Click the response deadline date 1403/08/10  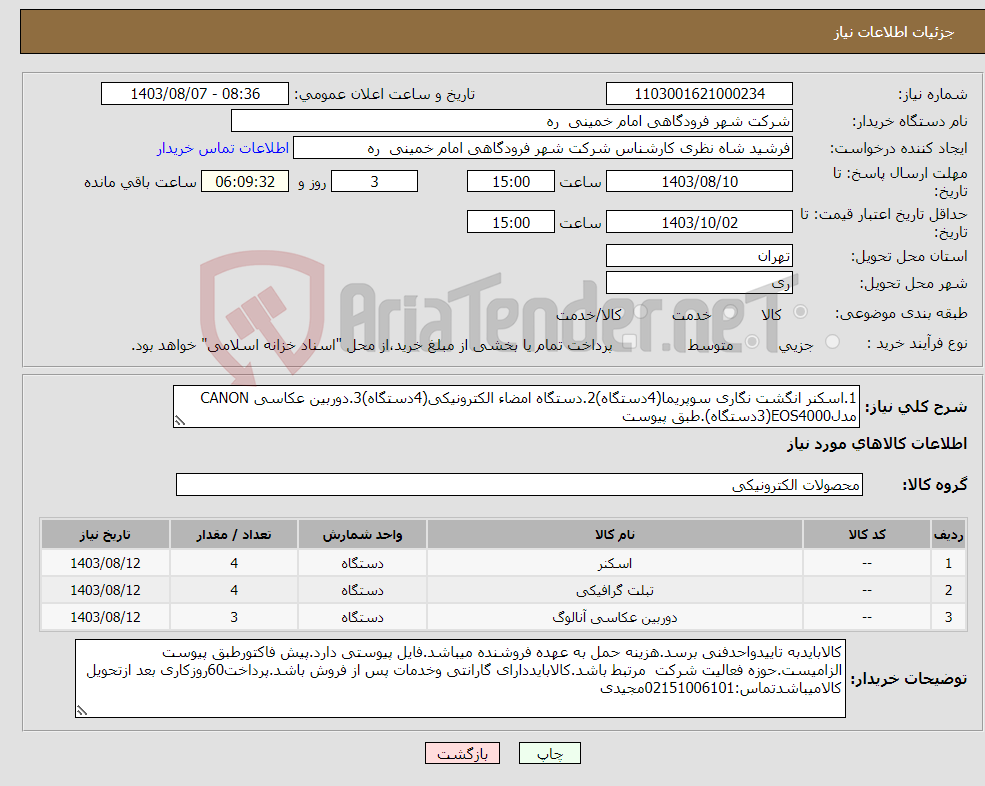699,182
